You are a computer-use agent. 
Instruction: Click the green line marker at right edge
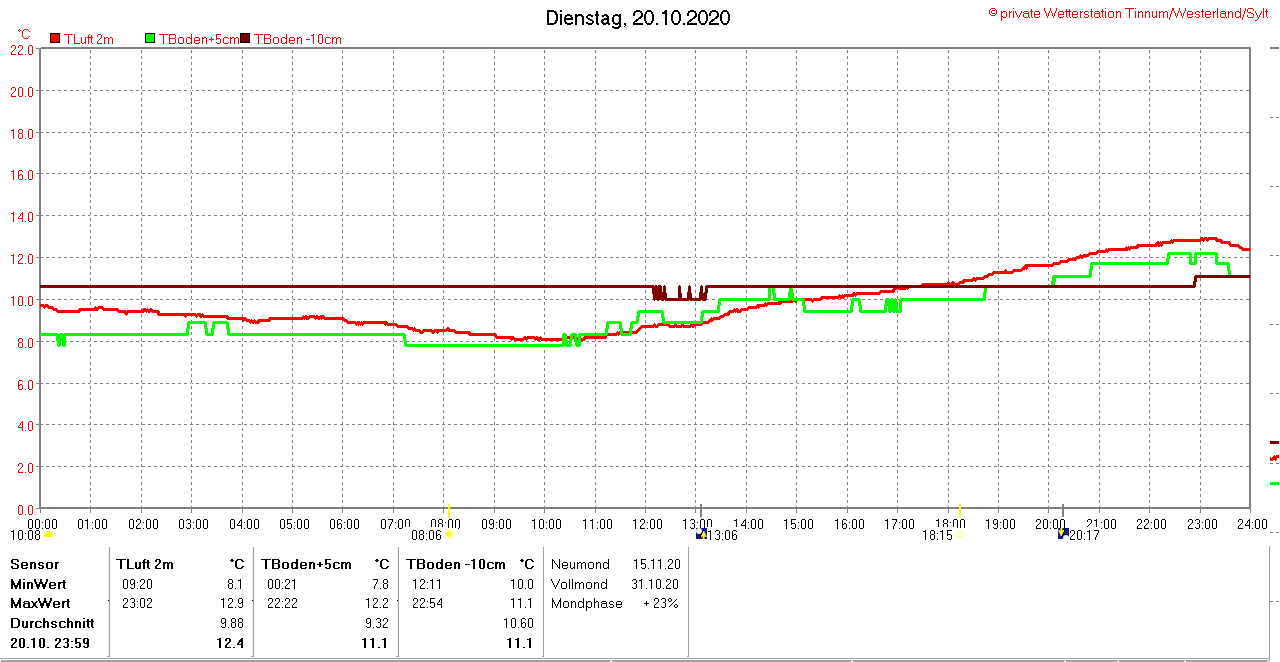click(x=1274, y=483)
